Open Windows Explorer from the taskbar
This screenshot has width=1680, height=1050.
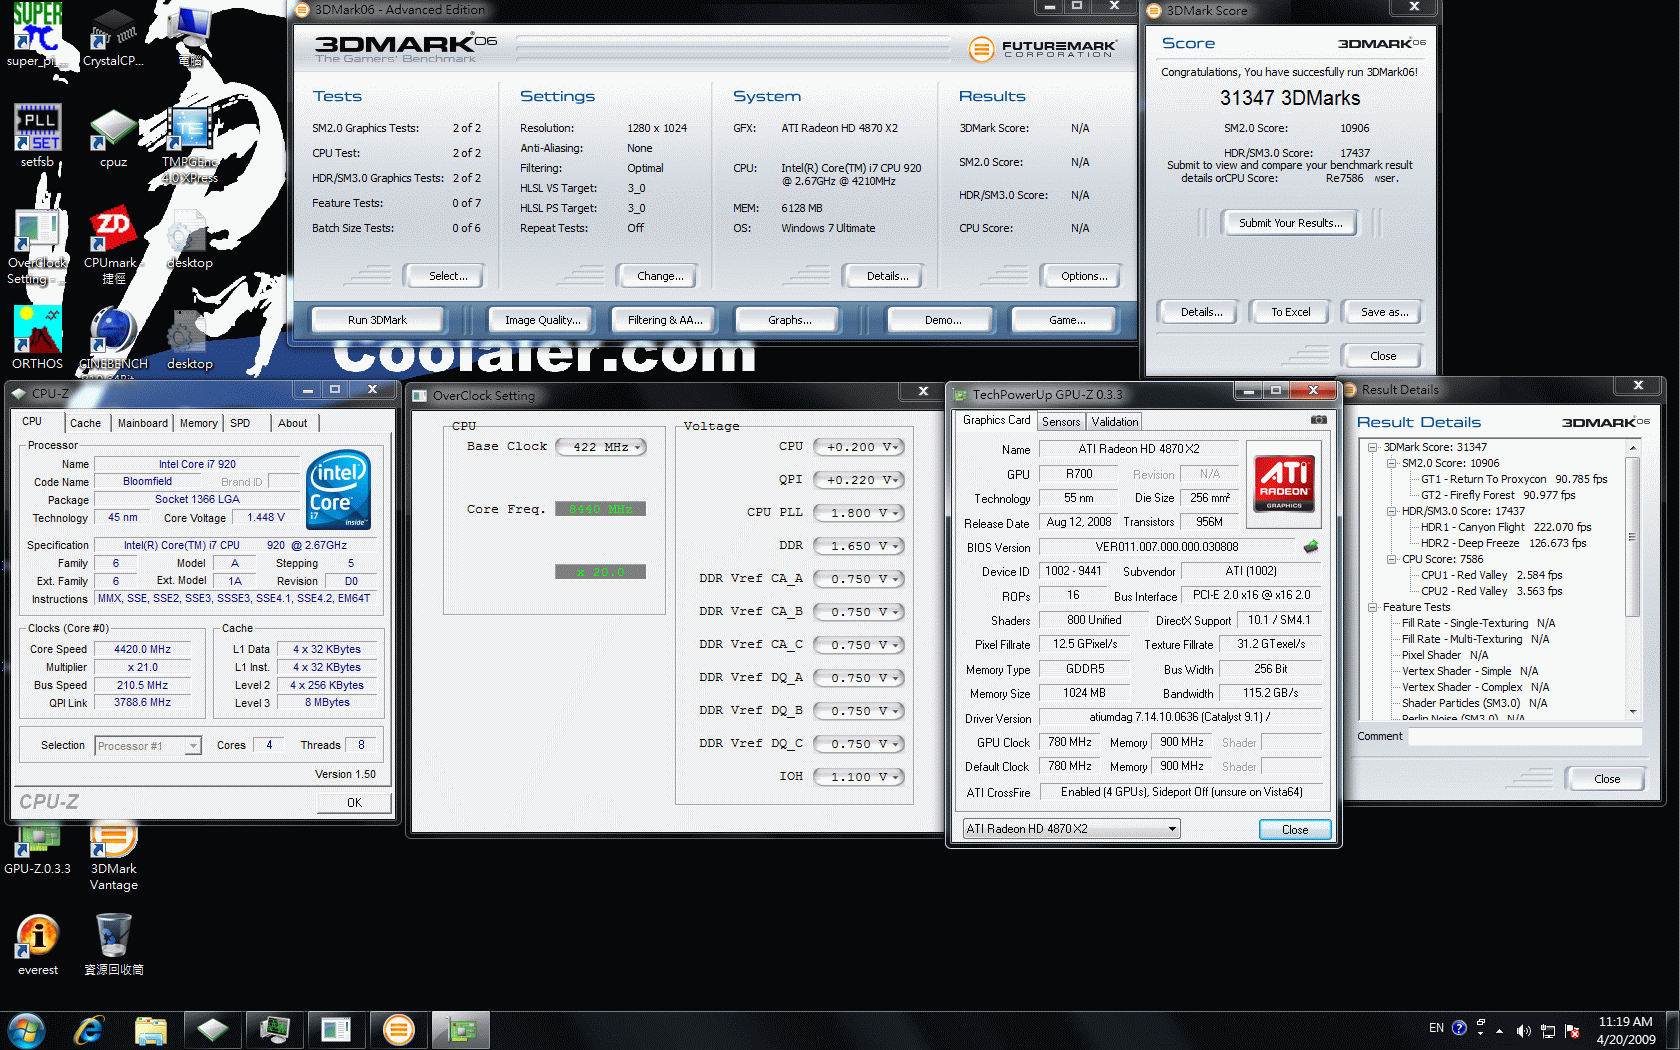(x=150, y=1030)
